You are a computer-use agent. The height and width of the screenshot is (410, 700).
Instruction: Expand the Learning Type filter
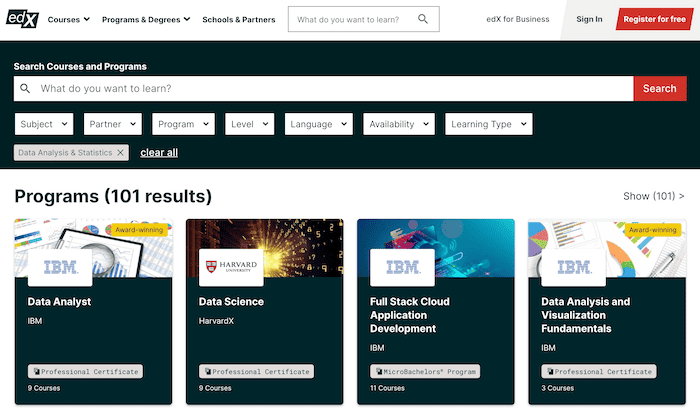click(x=489, y=124)
